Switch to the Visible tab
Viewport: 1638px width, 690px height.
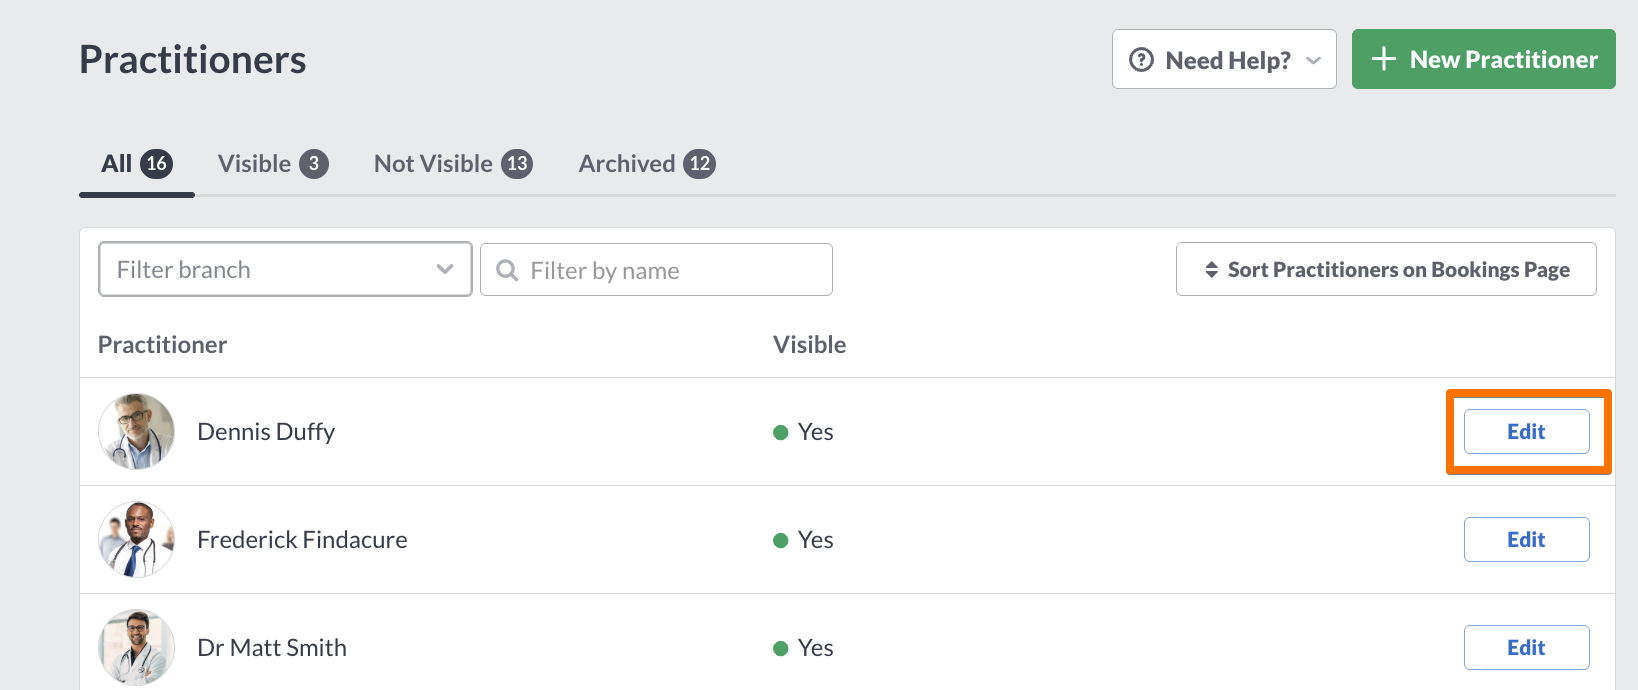[273, 164]
